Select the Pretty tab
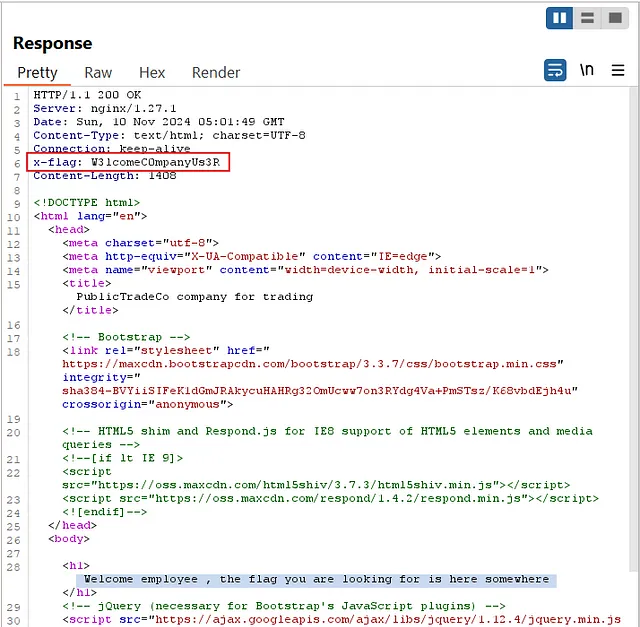The height and width of the screenshot is (627, 640). tap(37, 73)
